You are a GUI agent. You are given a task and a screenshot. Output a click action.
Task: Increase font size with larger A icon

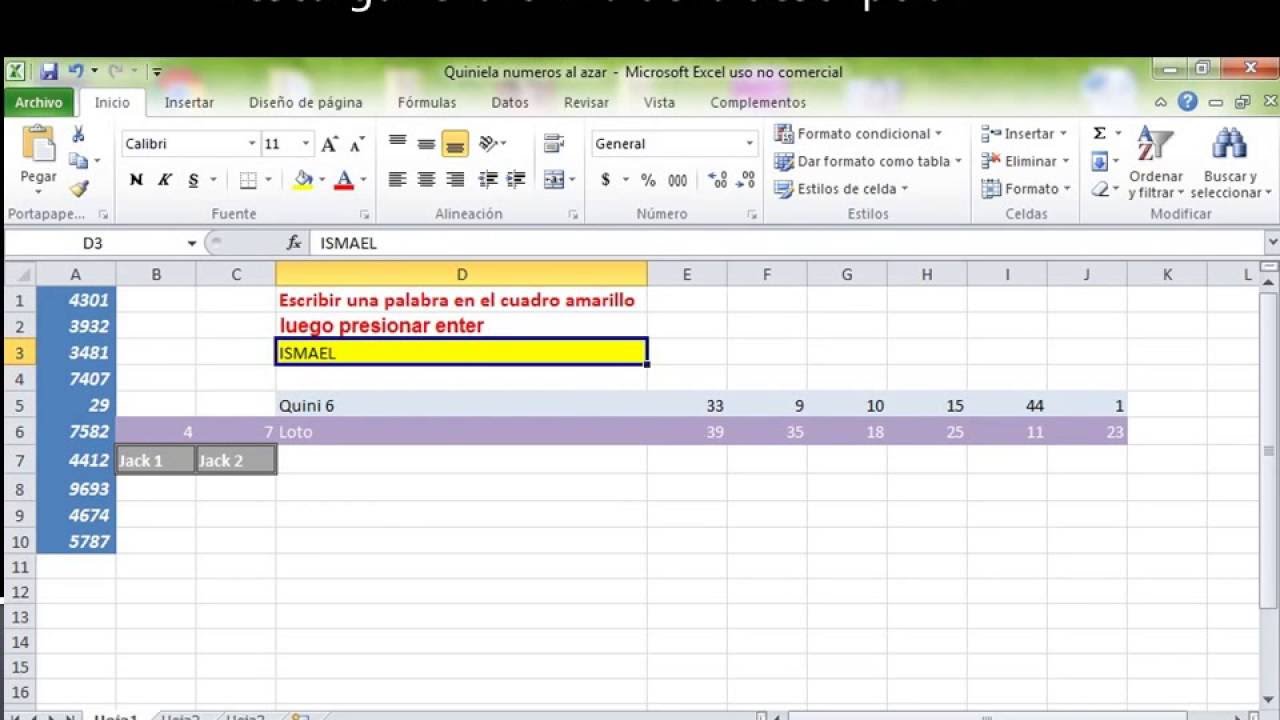tap(329, 144)
